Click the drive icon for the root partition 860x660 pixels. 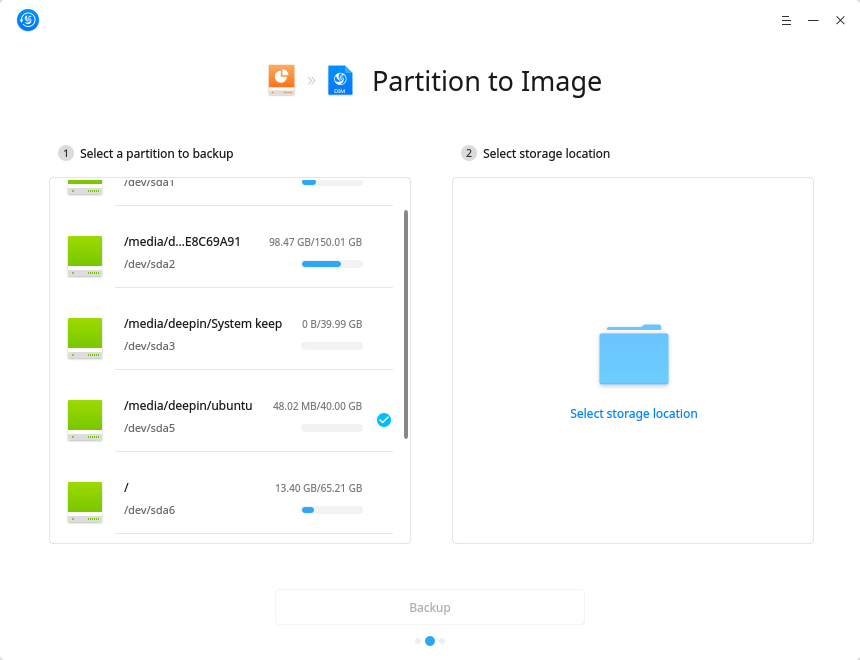pyautogui.click(x=85, y=501)
